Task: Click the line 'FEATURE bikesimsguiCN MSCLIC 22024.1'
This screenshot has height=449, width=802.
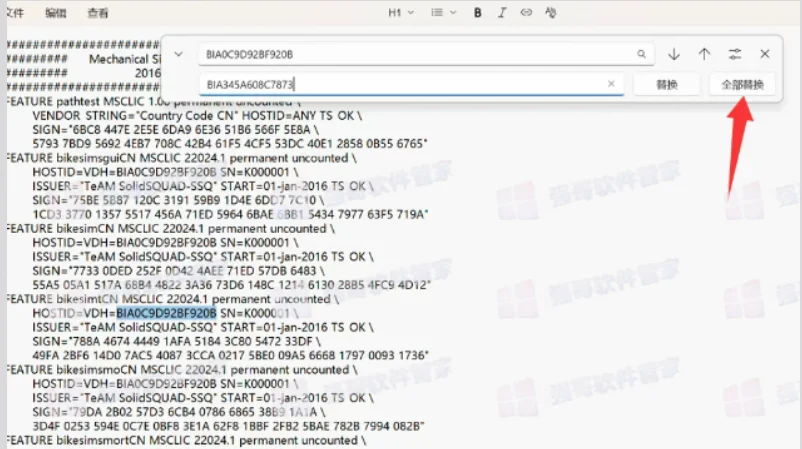Action: (x=182, y=158)
